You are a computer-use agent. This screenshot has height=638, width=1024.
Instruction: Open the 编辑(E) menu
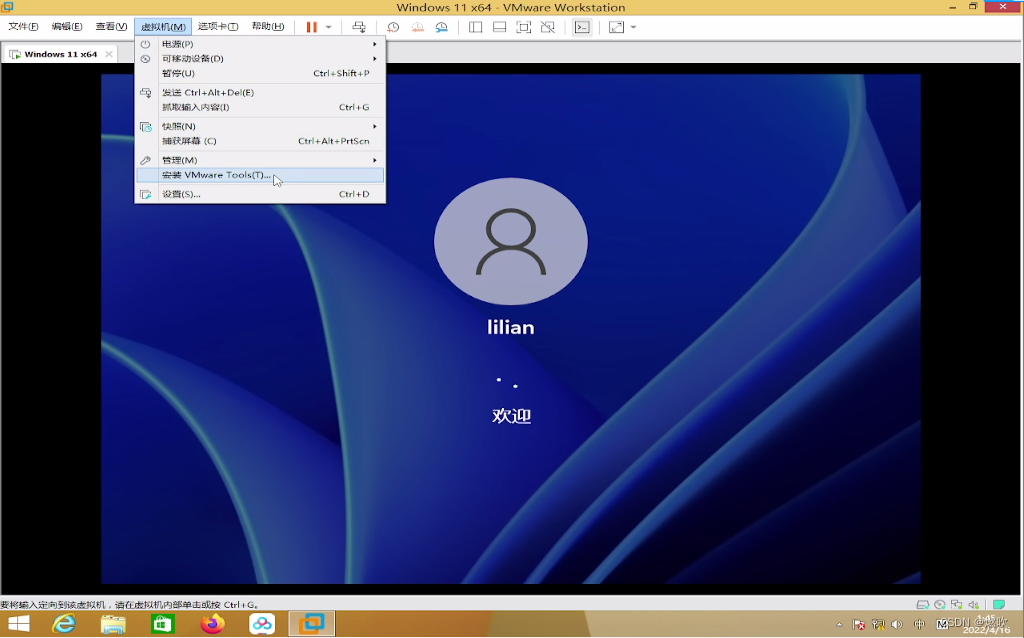(x=67, y=26)
